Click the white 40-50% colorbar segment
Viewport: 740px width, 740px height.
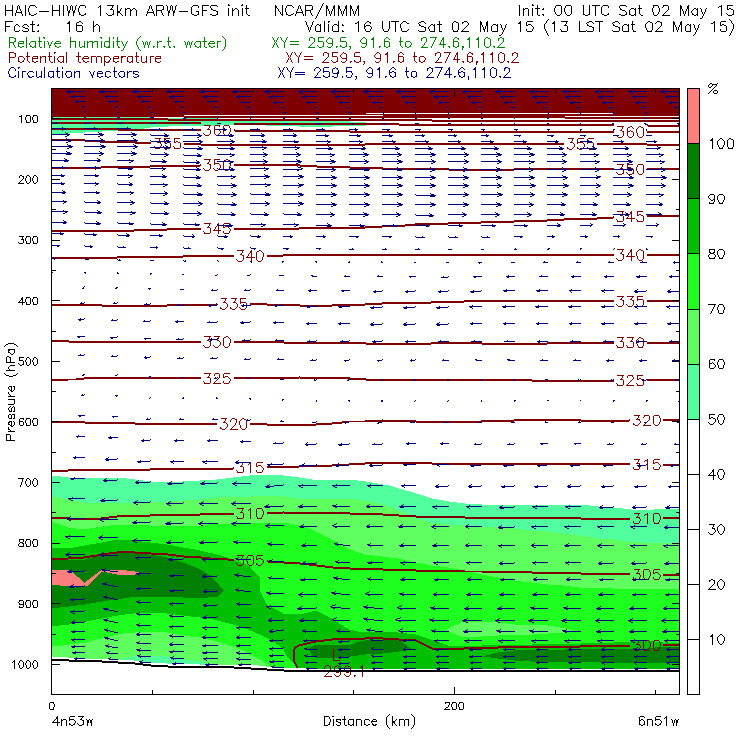click(693, 446)
